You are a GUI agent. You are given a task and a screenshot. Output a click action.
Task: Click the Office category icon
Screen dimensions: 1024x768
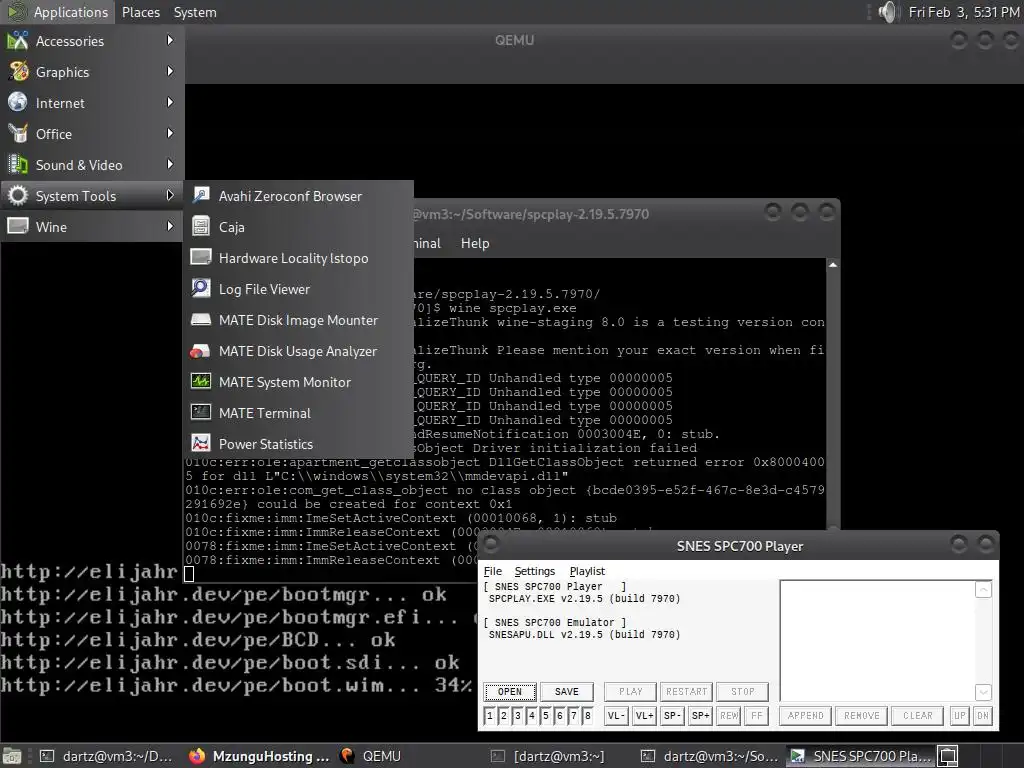[x=18, y=134]
